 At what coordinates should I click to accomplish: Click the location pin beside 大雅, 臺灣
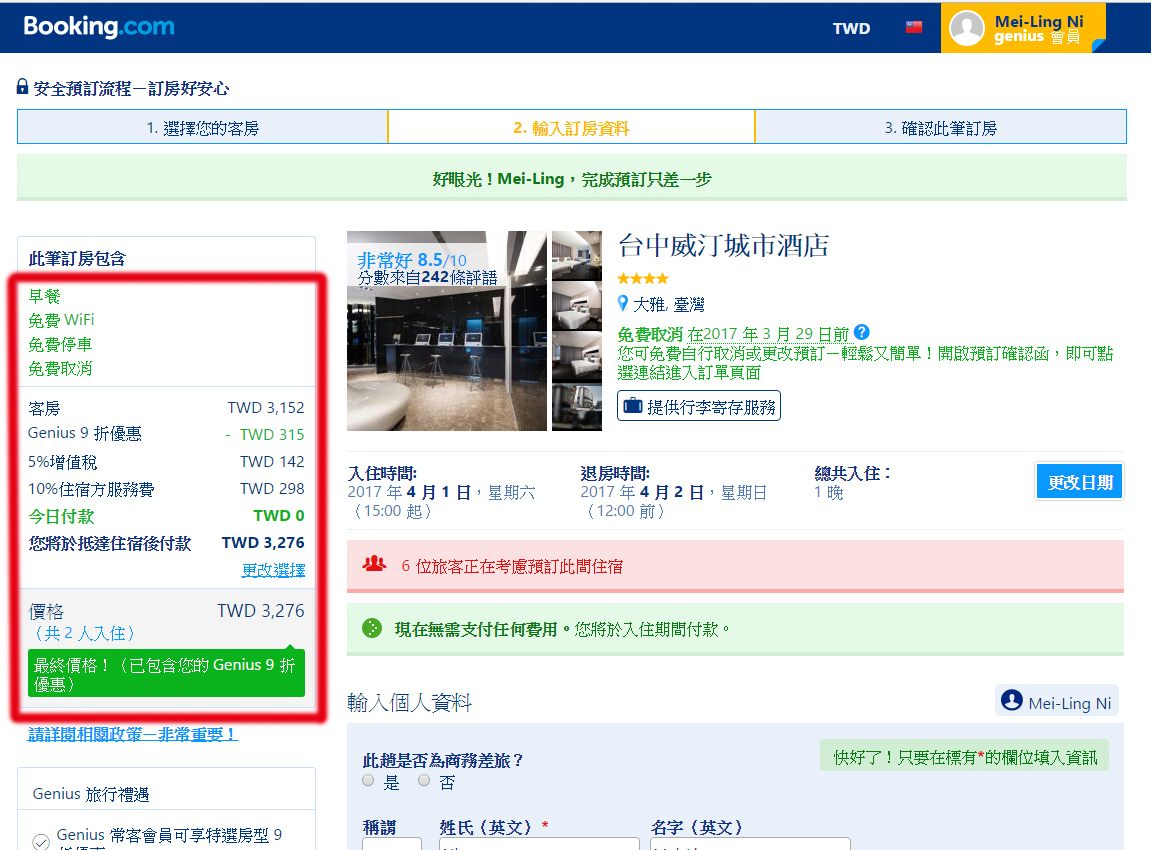coord(623,303)
